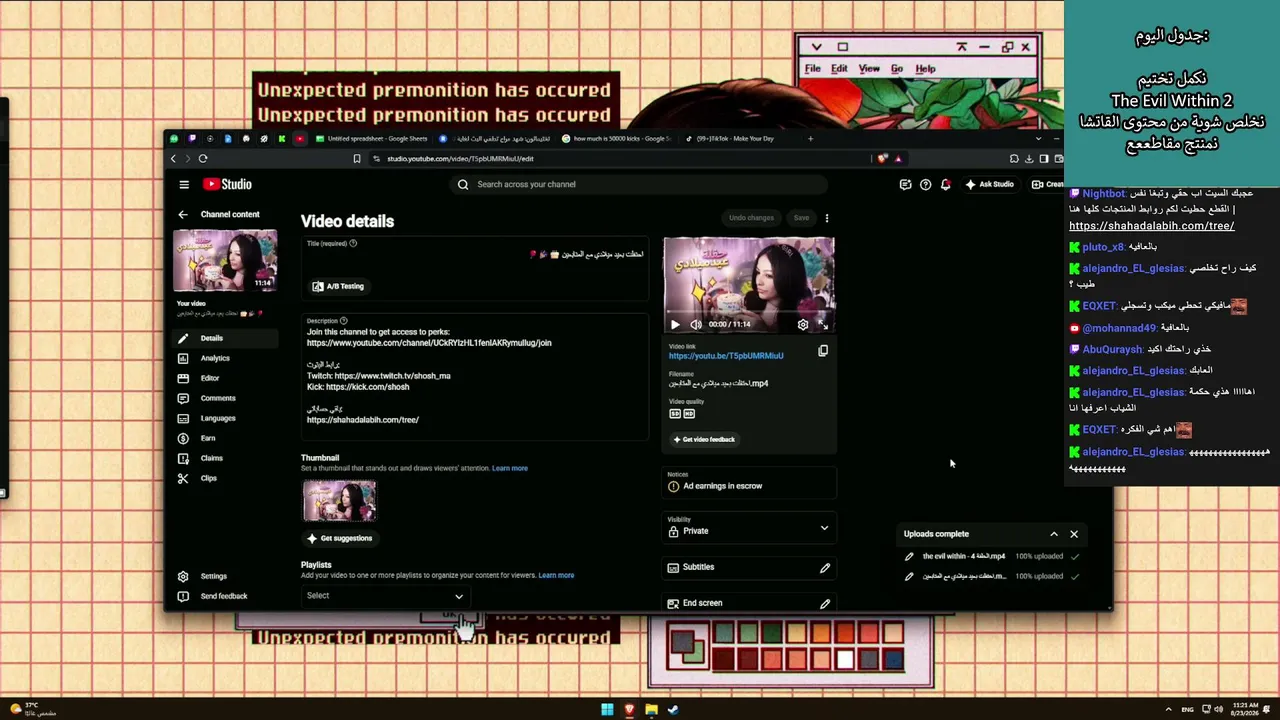This screenshot has width=1280, height=720.
Task: Click the Save button
Action: tap(801, 218)
